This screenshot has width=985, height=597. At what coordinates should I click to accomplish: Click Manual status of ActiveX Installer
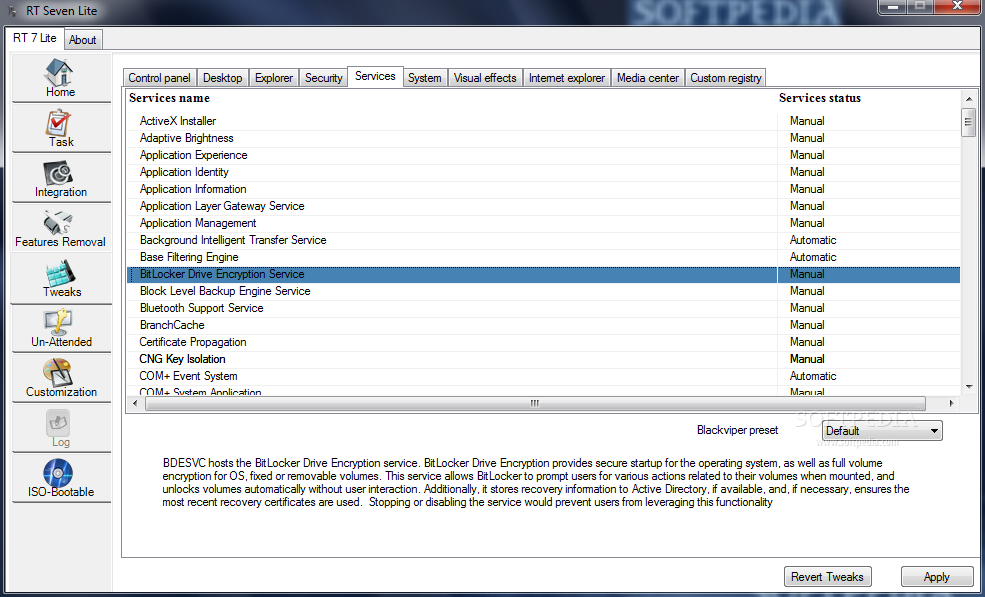(x=807, y=121)
